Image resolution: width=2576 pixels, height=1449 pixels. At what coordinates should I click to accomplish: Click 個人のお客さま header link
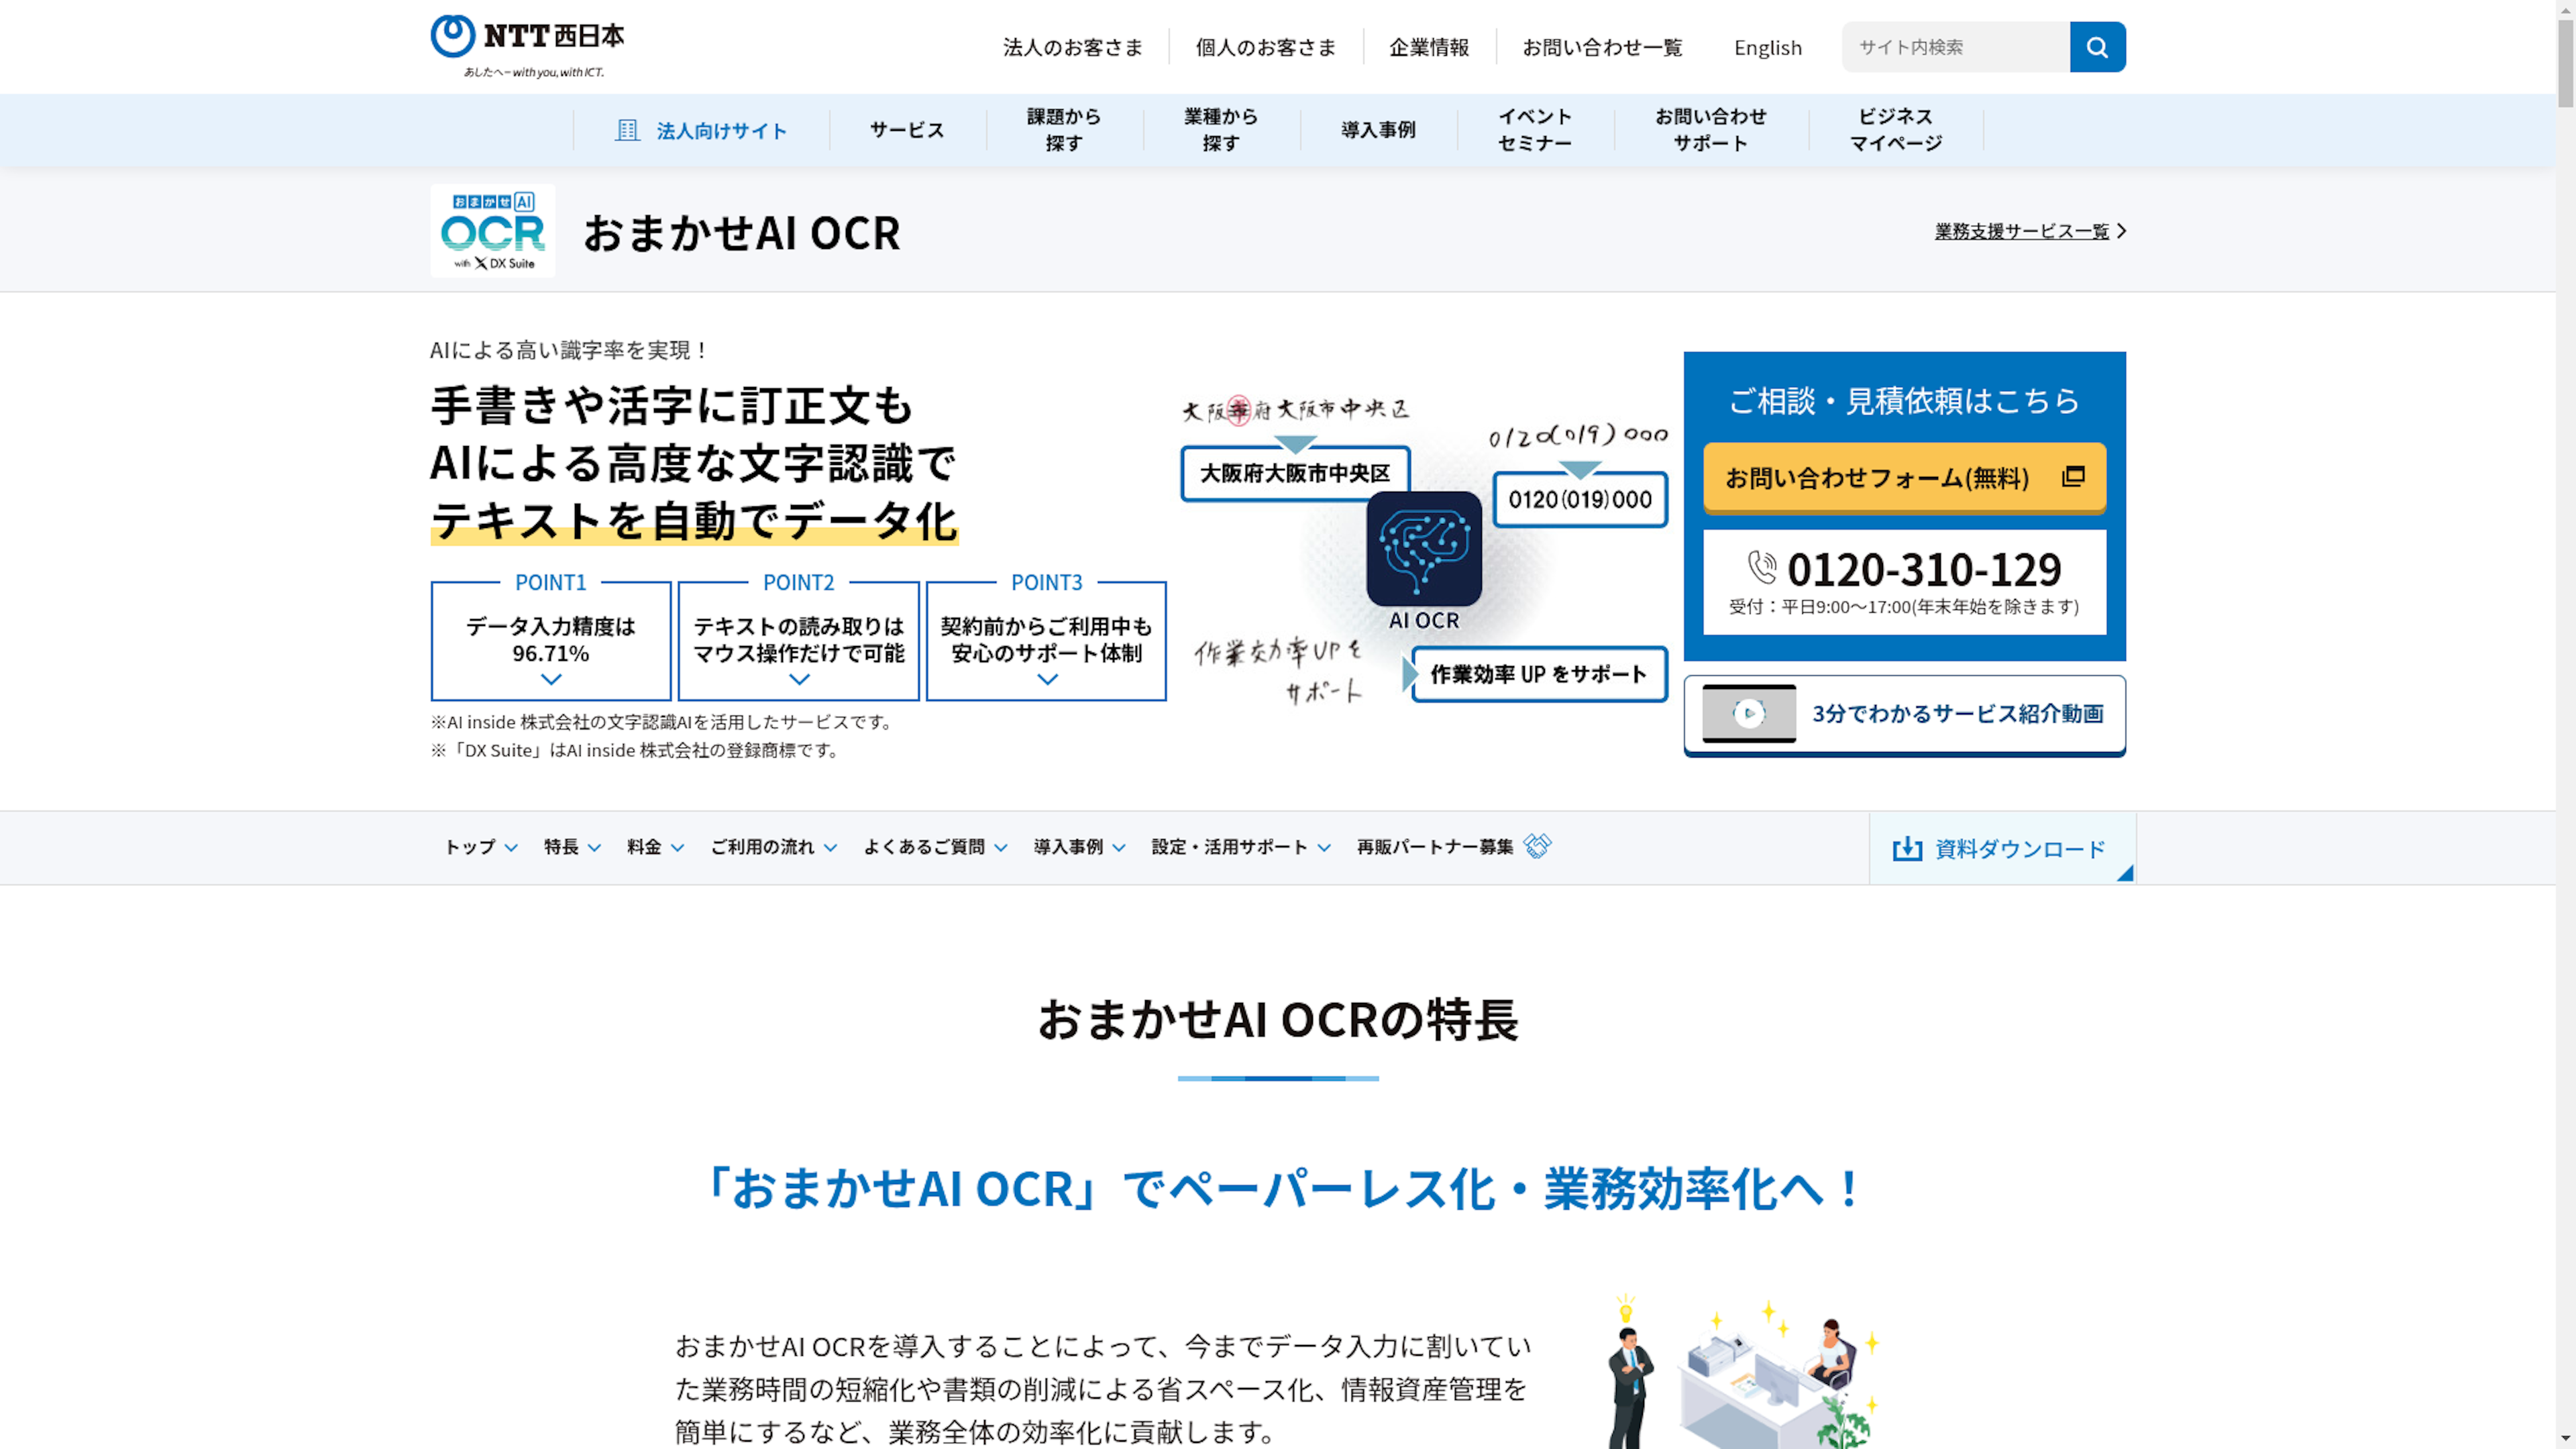pos(1265,47)
